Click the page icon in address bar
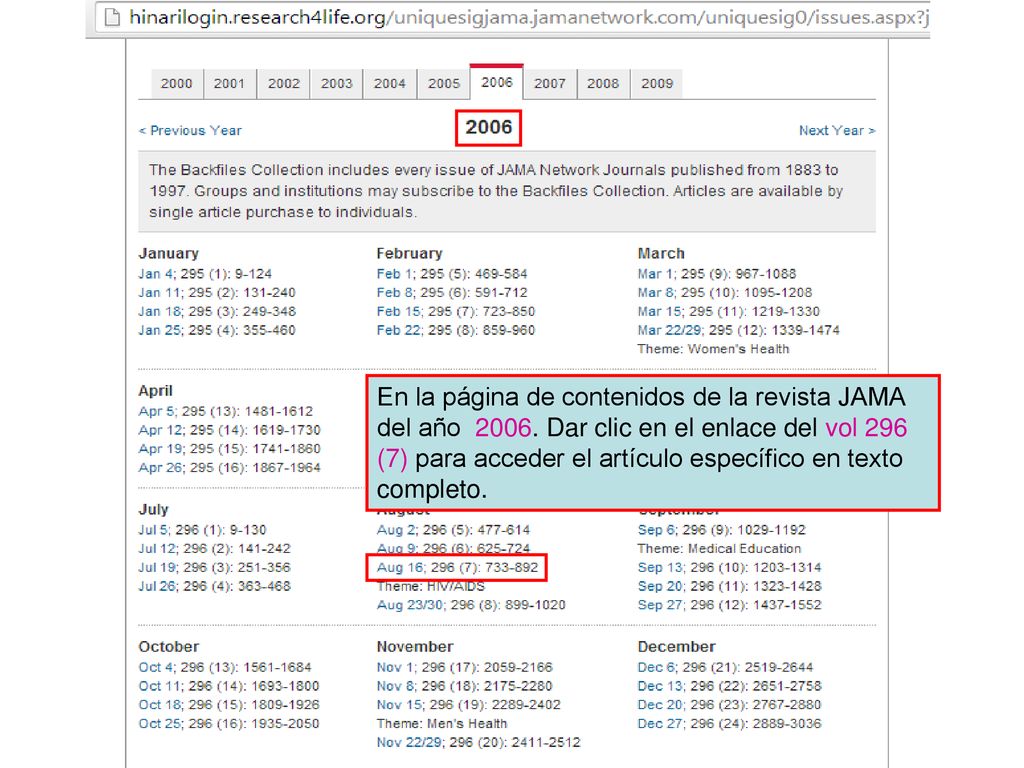Screen dimensions: 1024x768 point(112,18)
